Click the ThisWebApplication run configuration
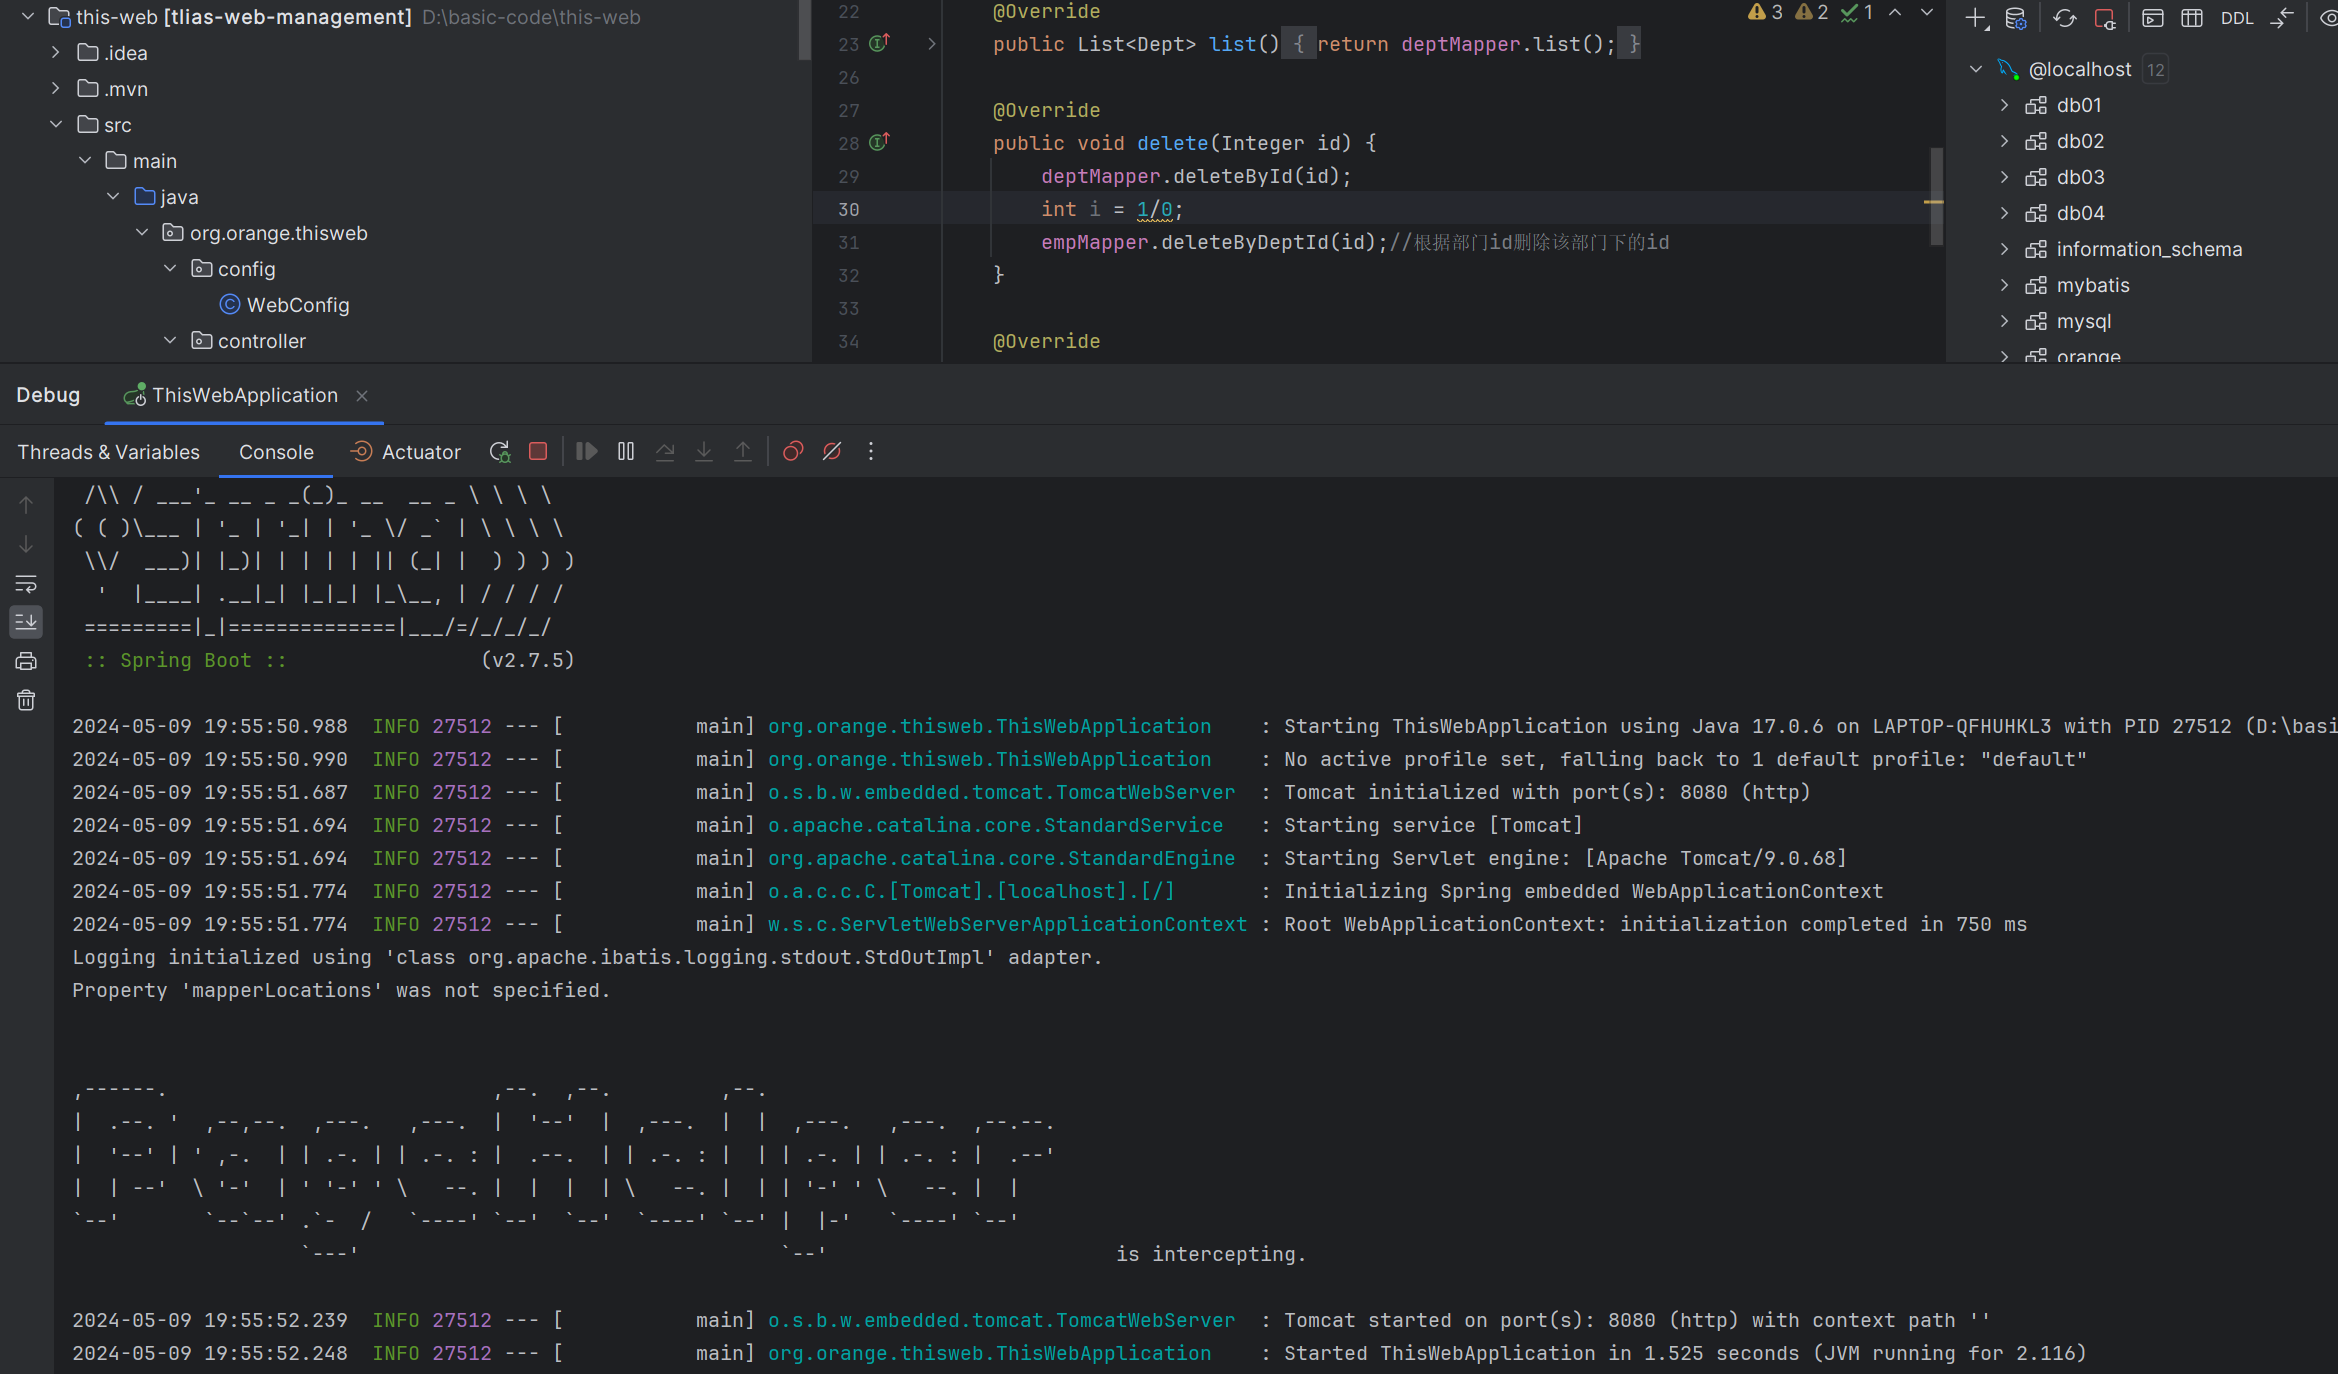 click(242, 394)
